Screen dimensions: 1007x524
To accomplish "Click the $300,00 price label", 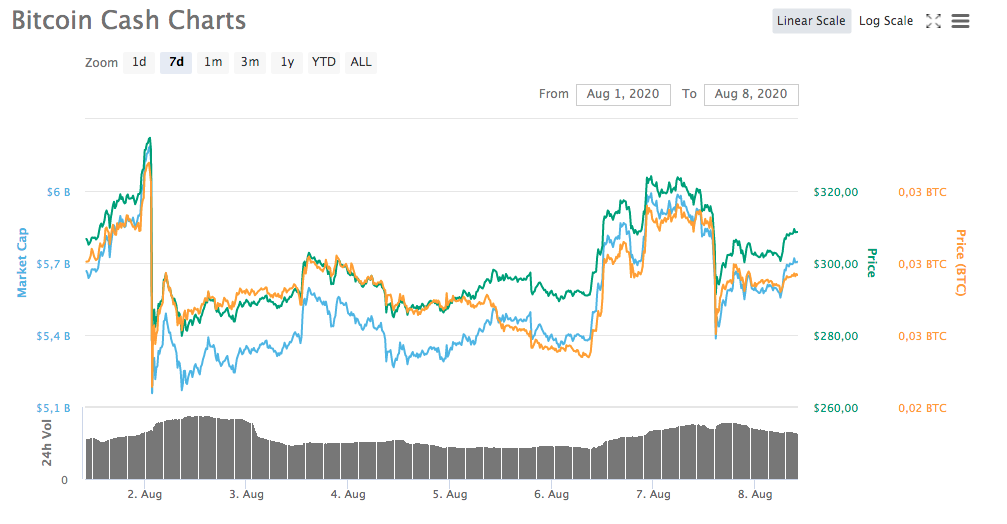I will [x=836, y=264].
